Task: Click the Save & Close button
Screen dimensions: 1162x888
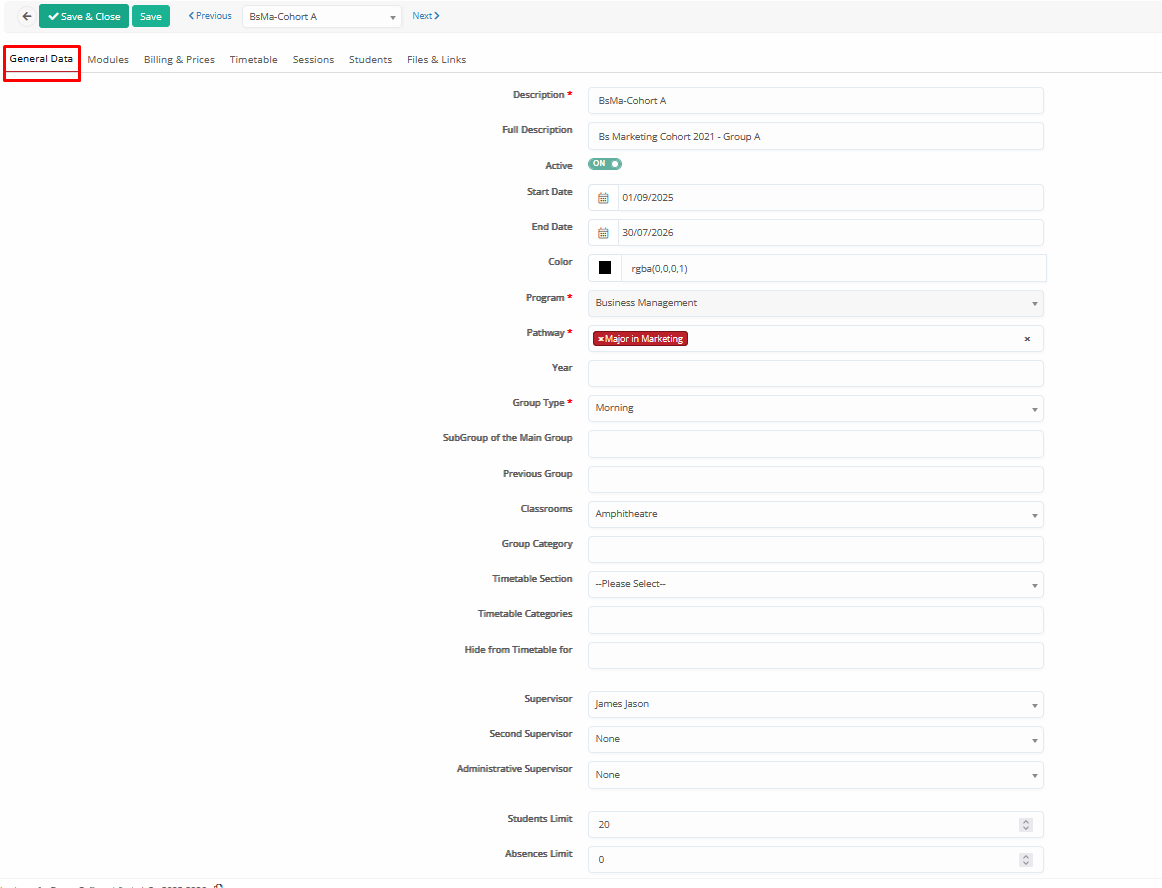Action: [x=84, y=17]
